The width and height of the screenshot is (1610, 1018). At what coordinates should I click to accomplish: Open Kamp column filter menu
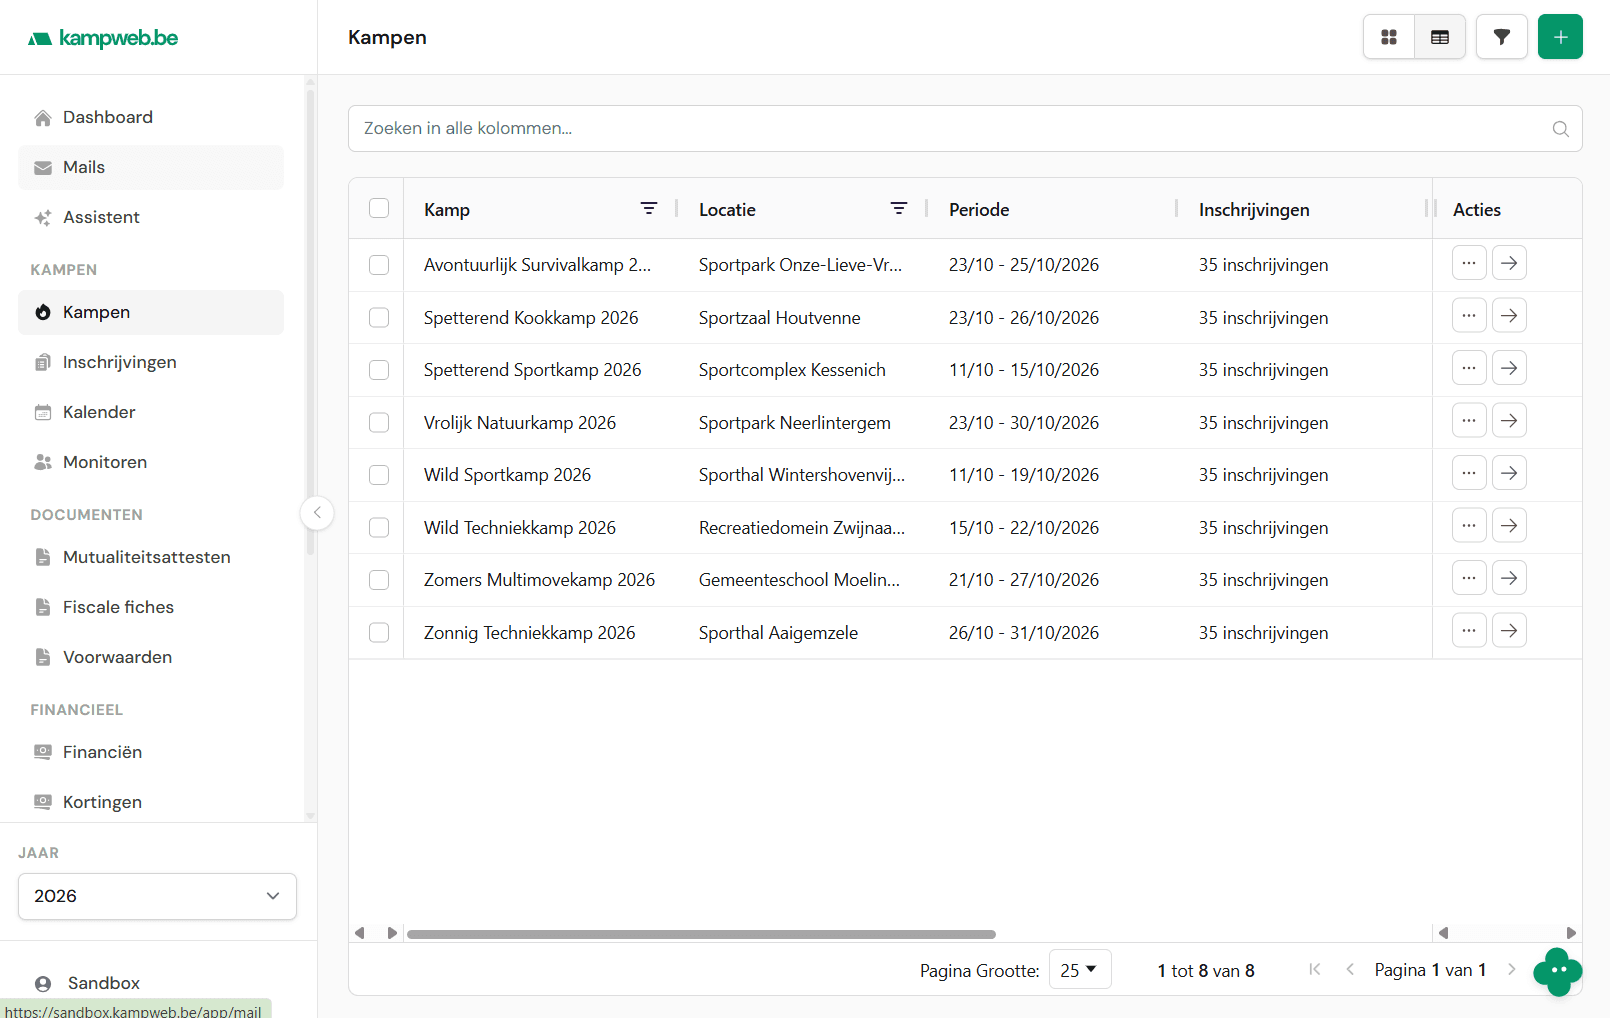coord(649,208)
